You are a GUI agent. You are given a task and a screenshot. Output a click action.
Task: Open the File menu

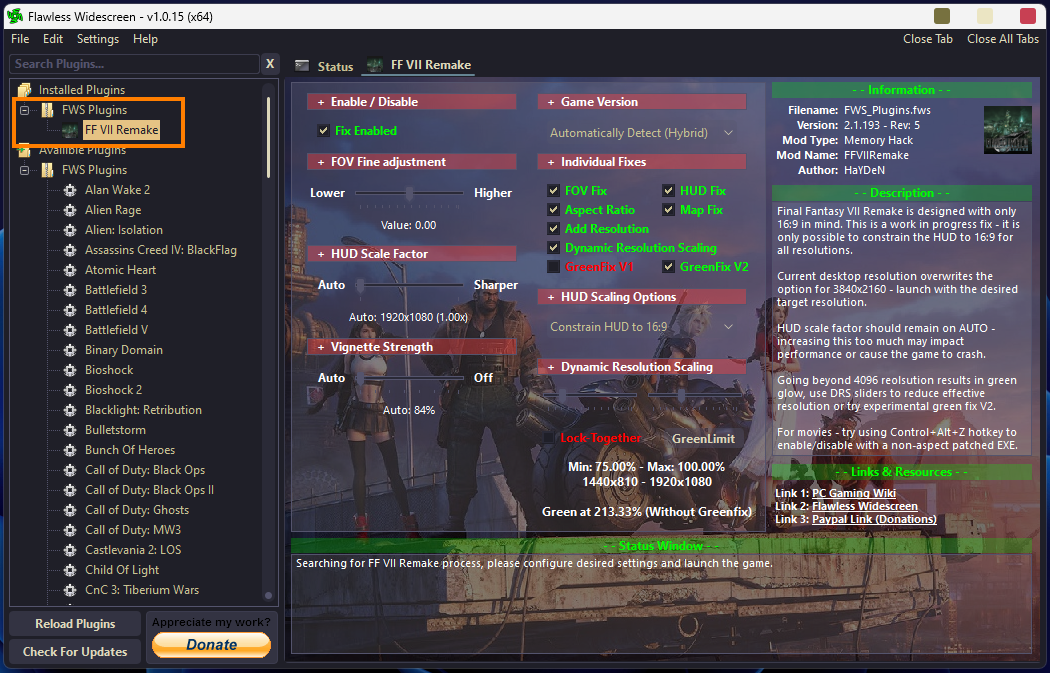pos(20,39)
